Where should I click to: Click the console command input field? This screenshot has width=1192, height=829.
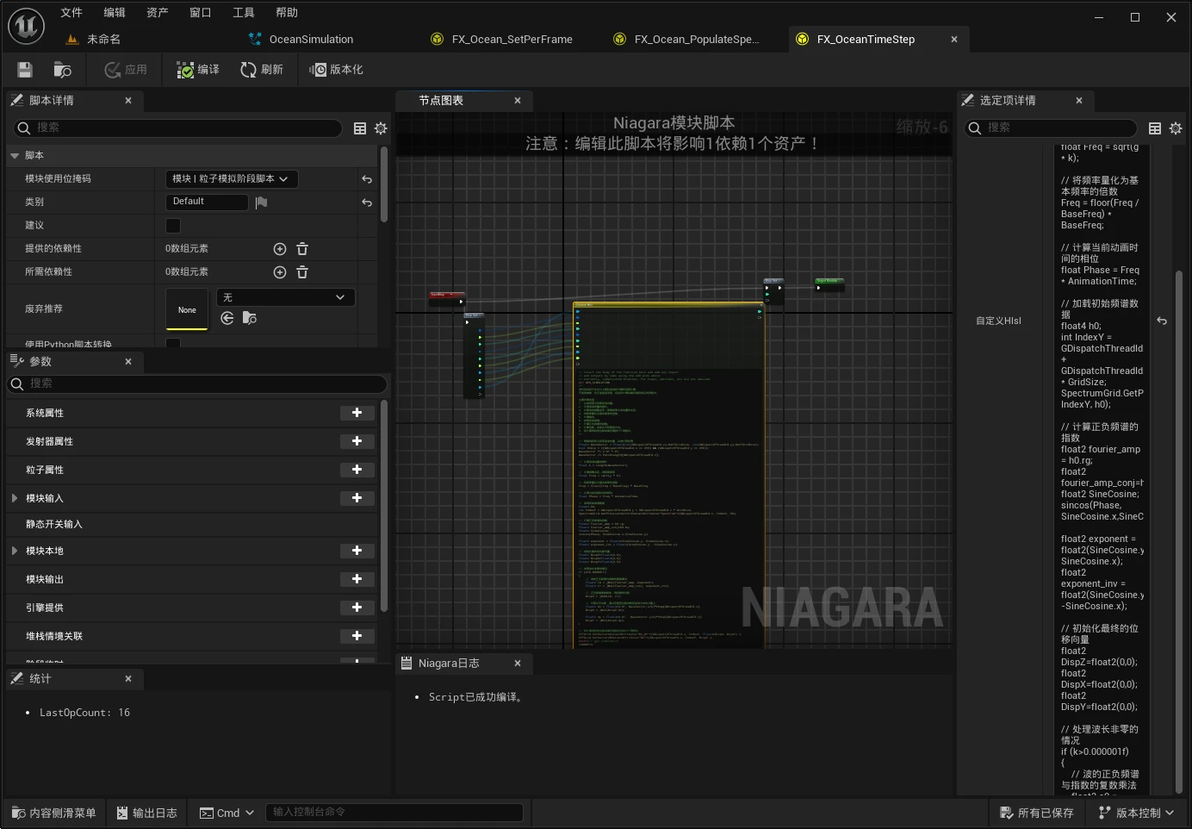click(x=395, y=812)
